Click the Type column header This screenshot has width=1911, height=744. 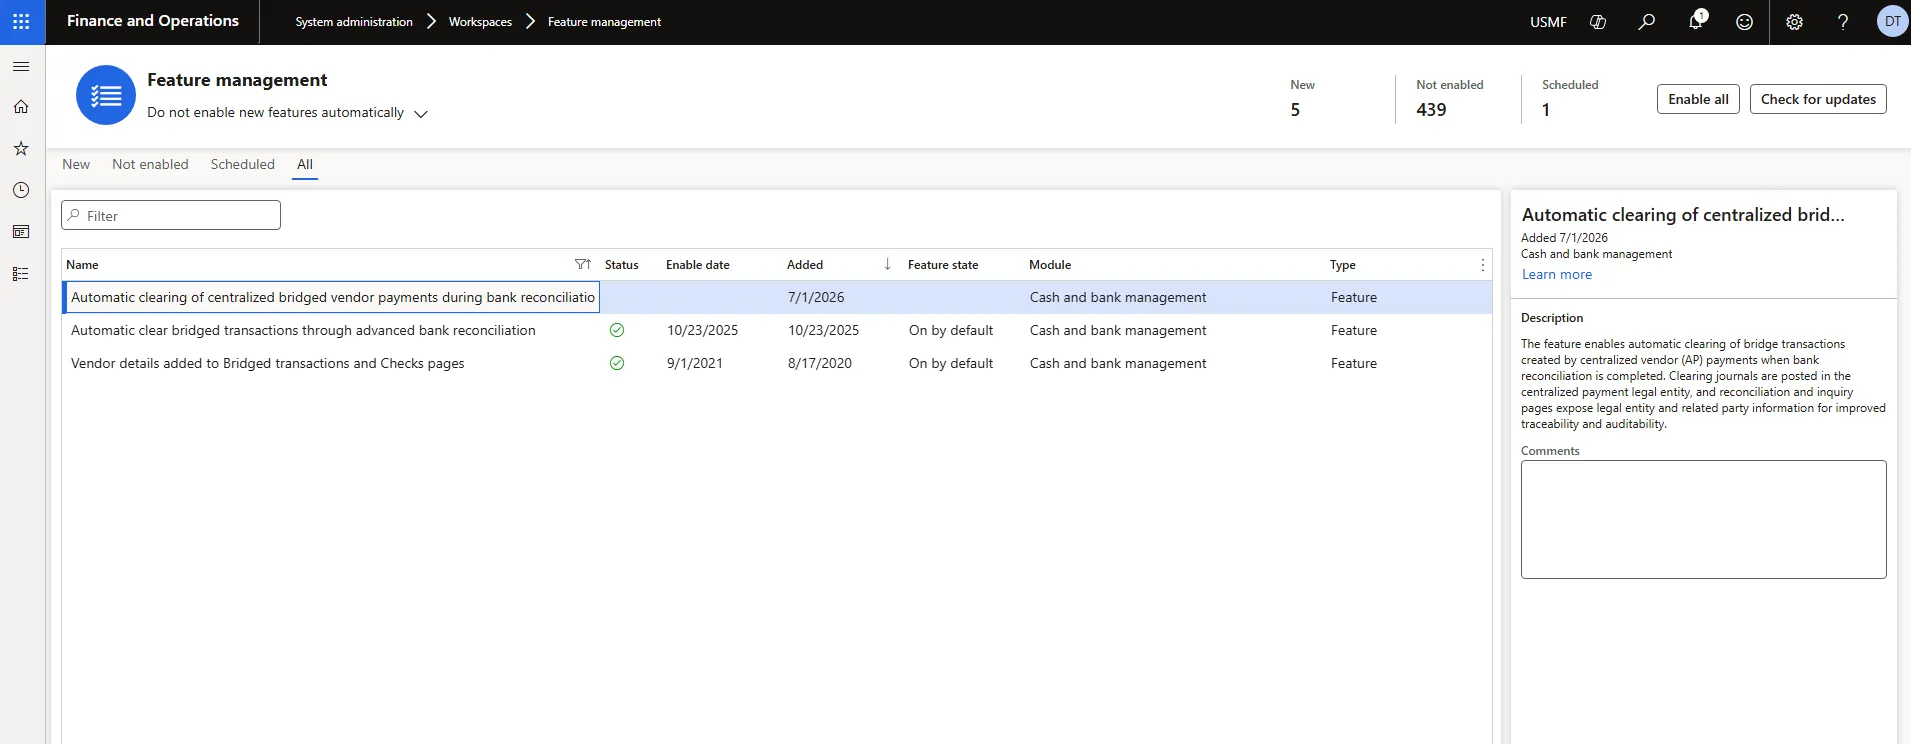tap(1343, 265)
